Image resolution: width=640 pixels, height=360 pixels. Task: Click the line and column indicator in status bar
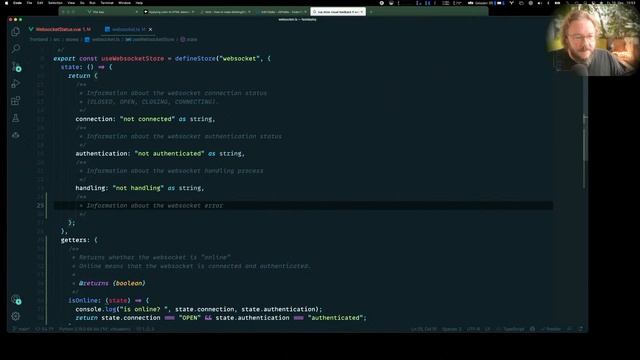click(x=424, y=329)
